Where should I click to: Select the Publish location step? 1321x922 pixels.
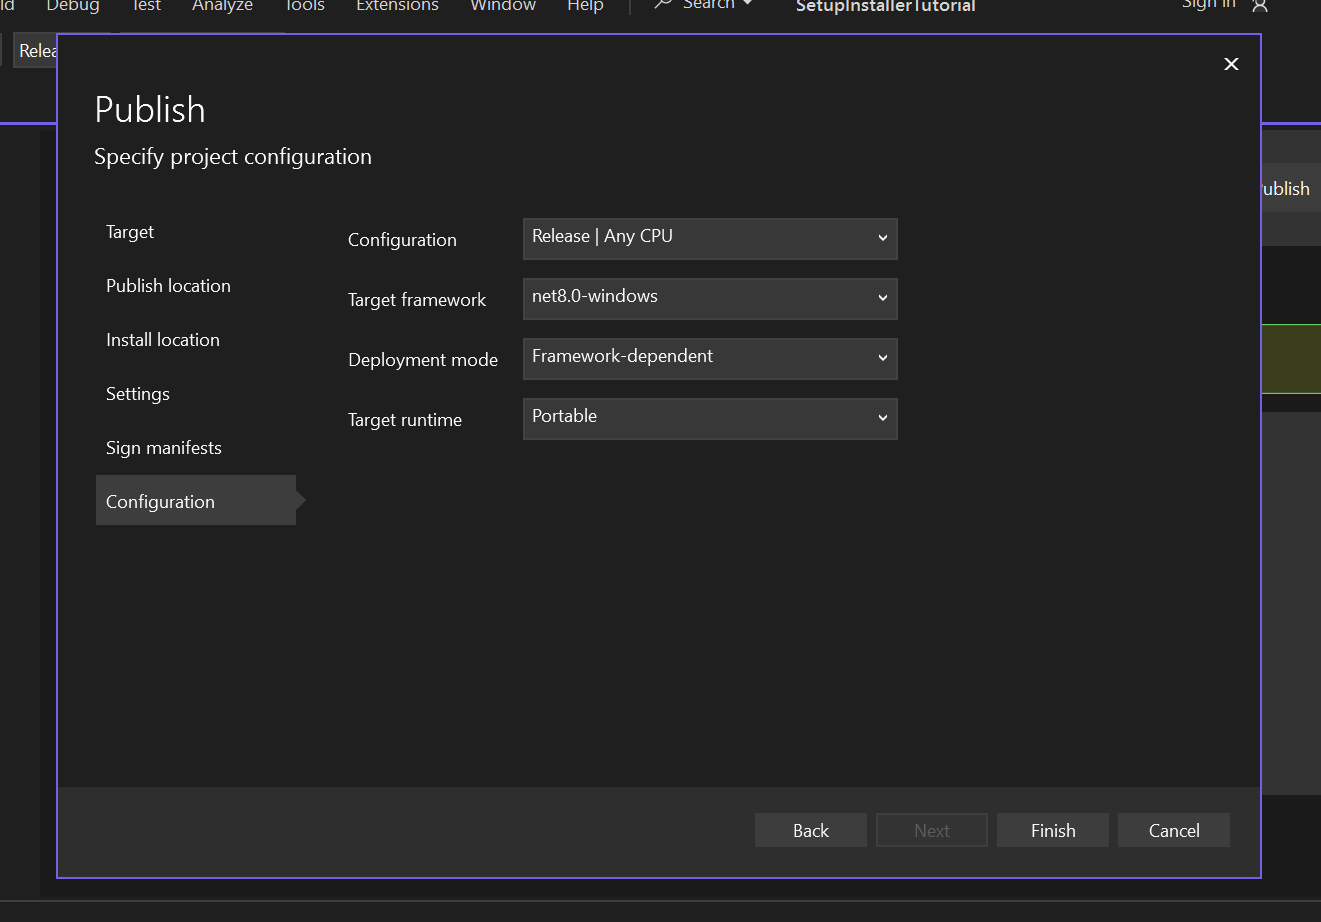pos(168,286)
